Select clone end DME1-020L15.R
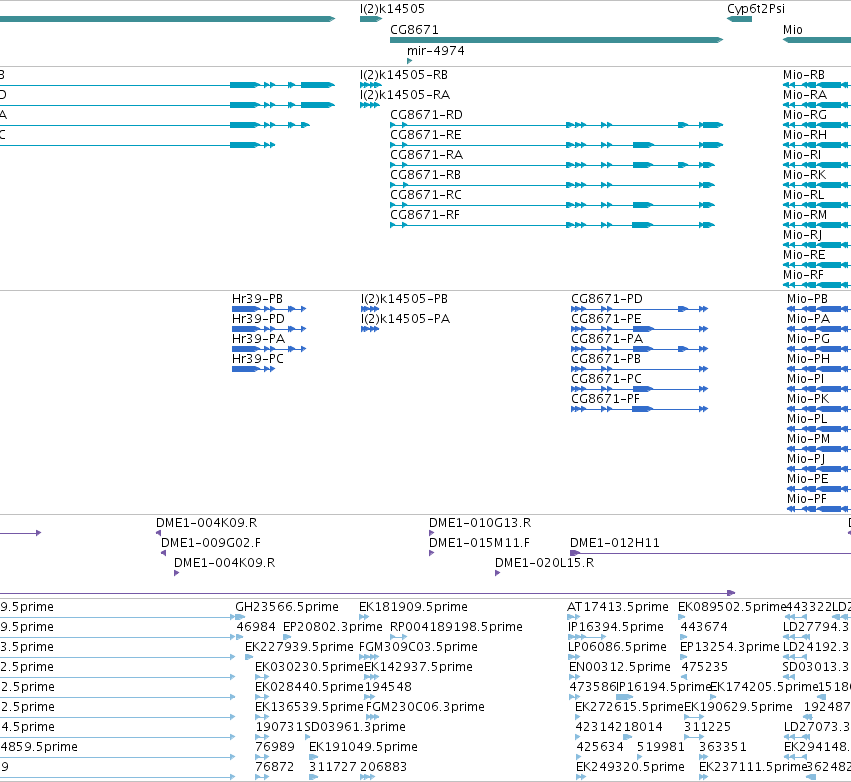Image resolution: width=851 pixels, height=782 pixels. coord(544,563)
